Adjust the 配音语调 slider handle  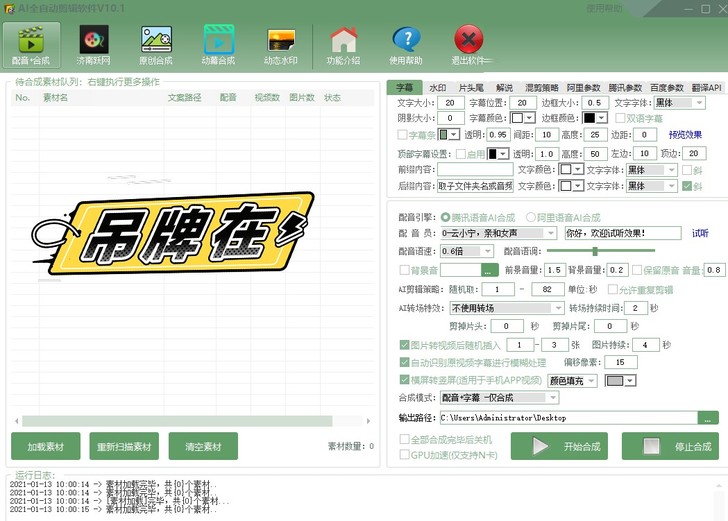click(595, 251)
